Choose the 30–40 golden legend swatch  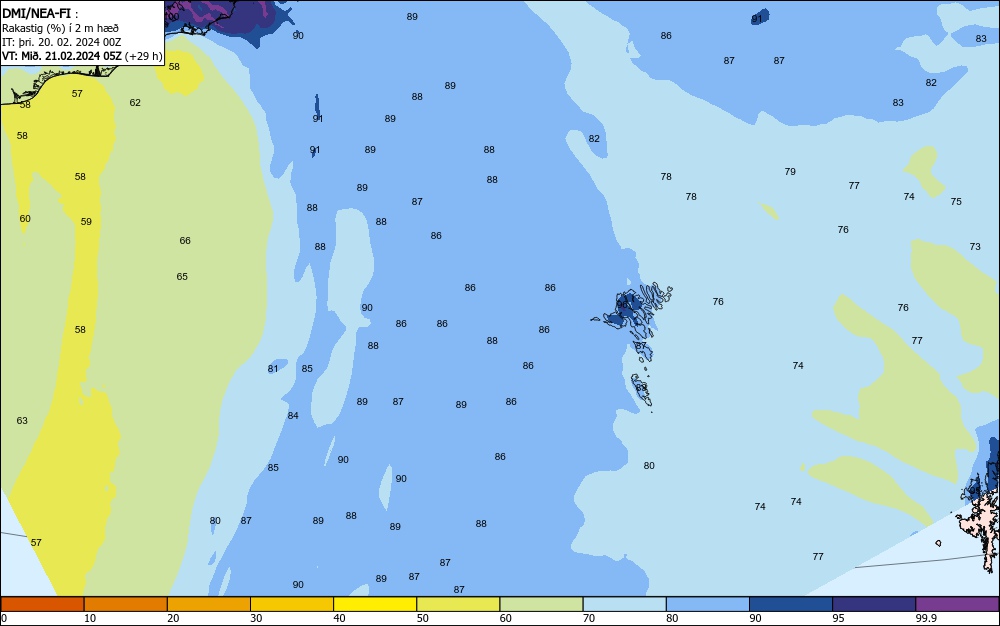[292, 604]
